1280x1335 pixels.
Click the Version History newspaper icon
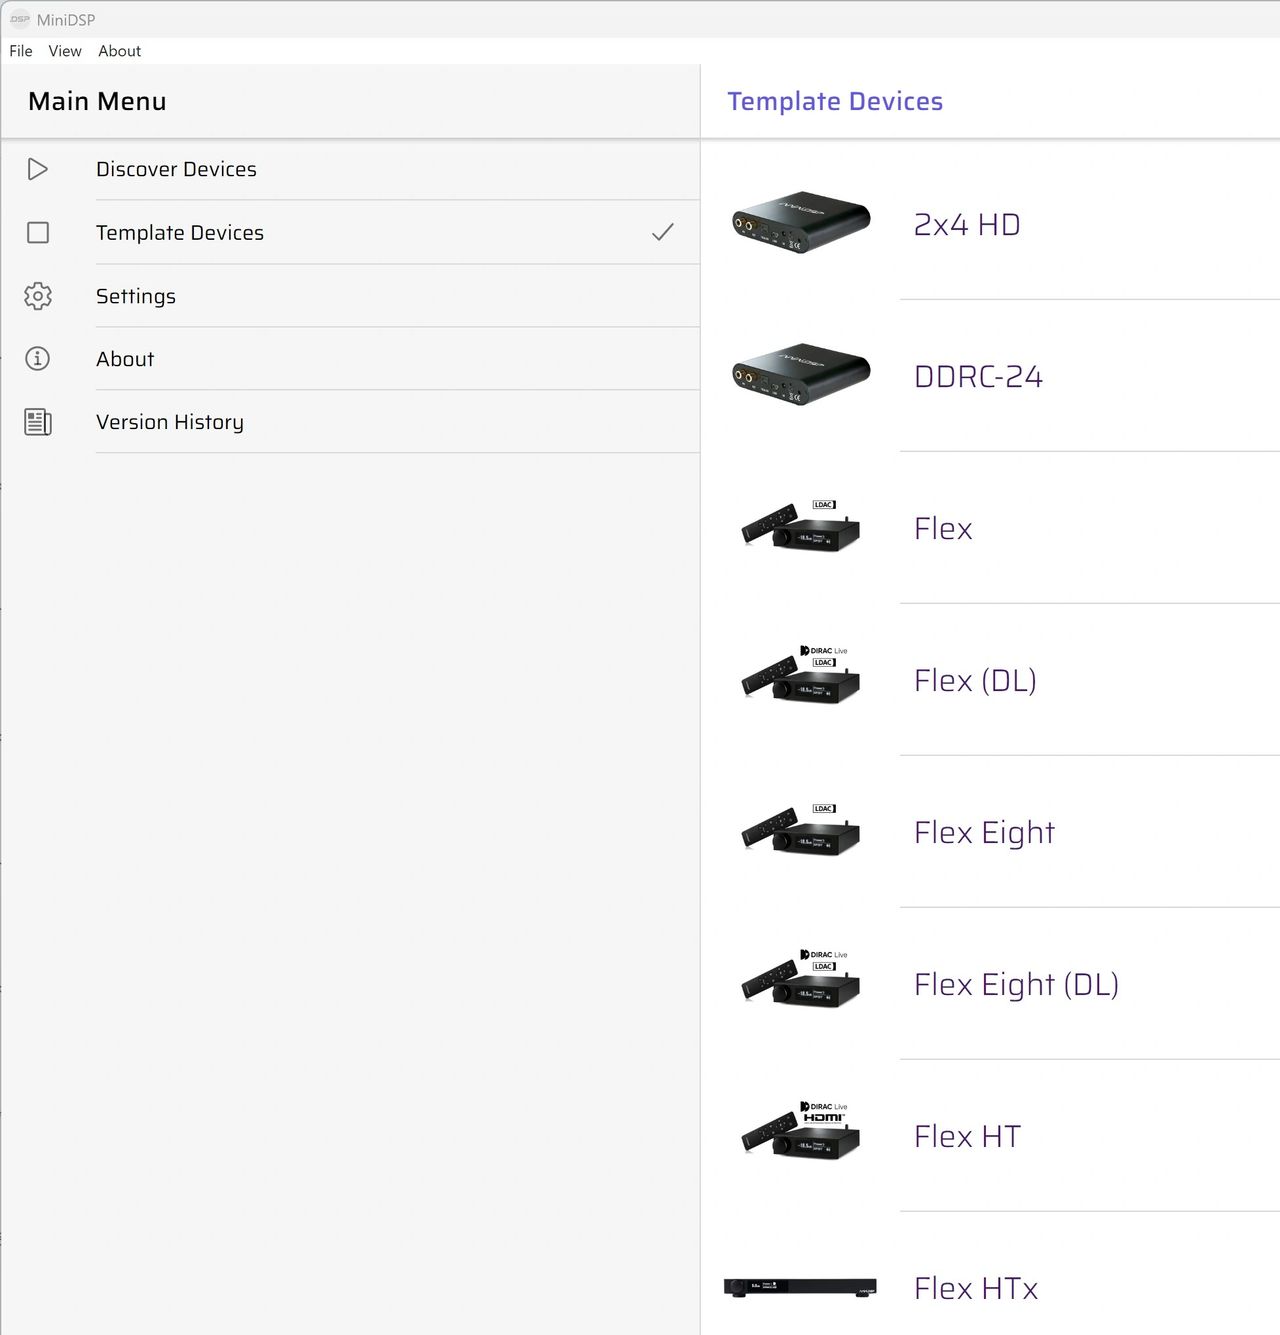click(38, 422)
